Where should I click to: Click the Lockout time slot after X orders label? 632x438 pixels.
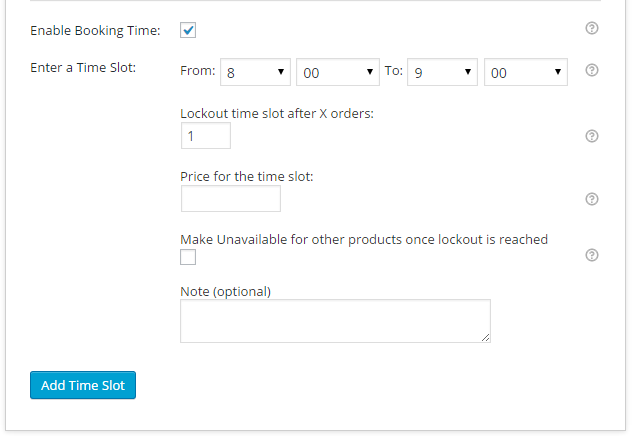click(277, 114)
